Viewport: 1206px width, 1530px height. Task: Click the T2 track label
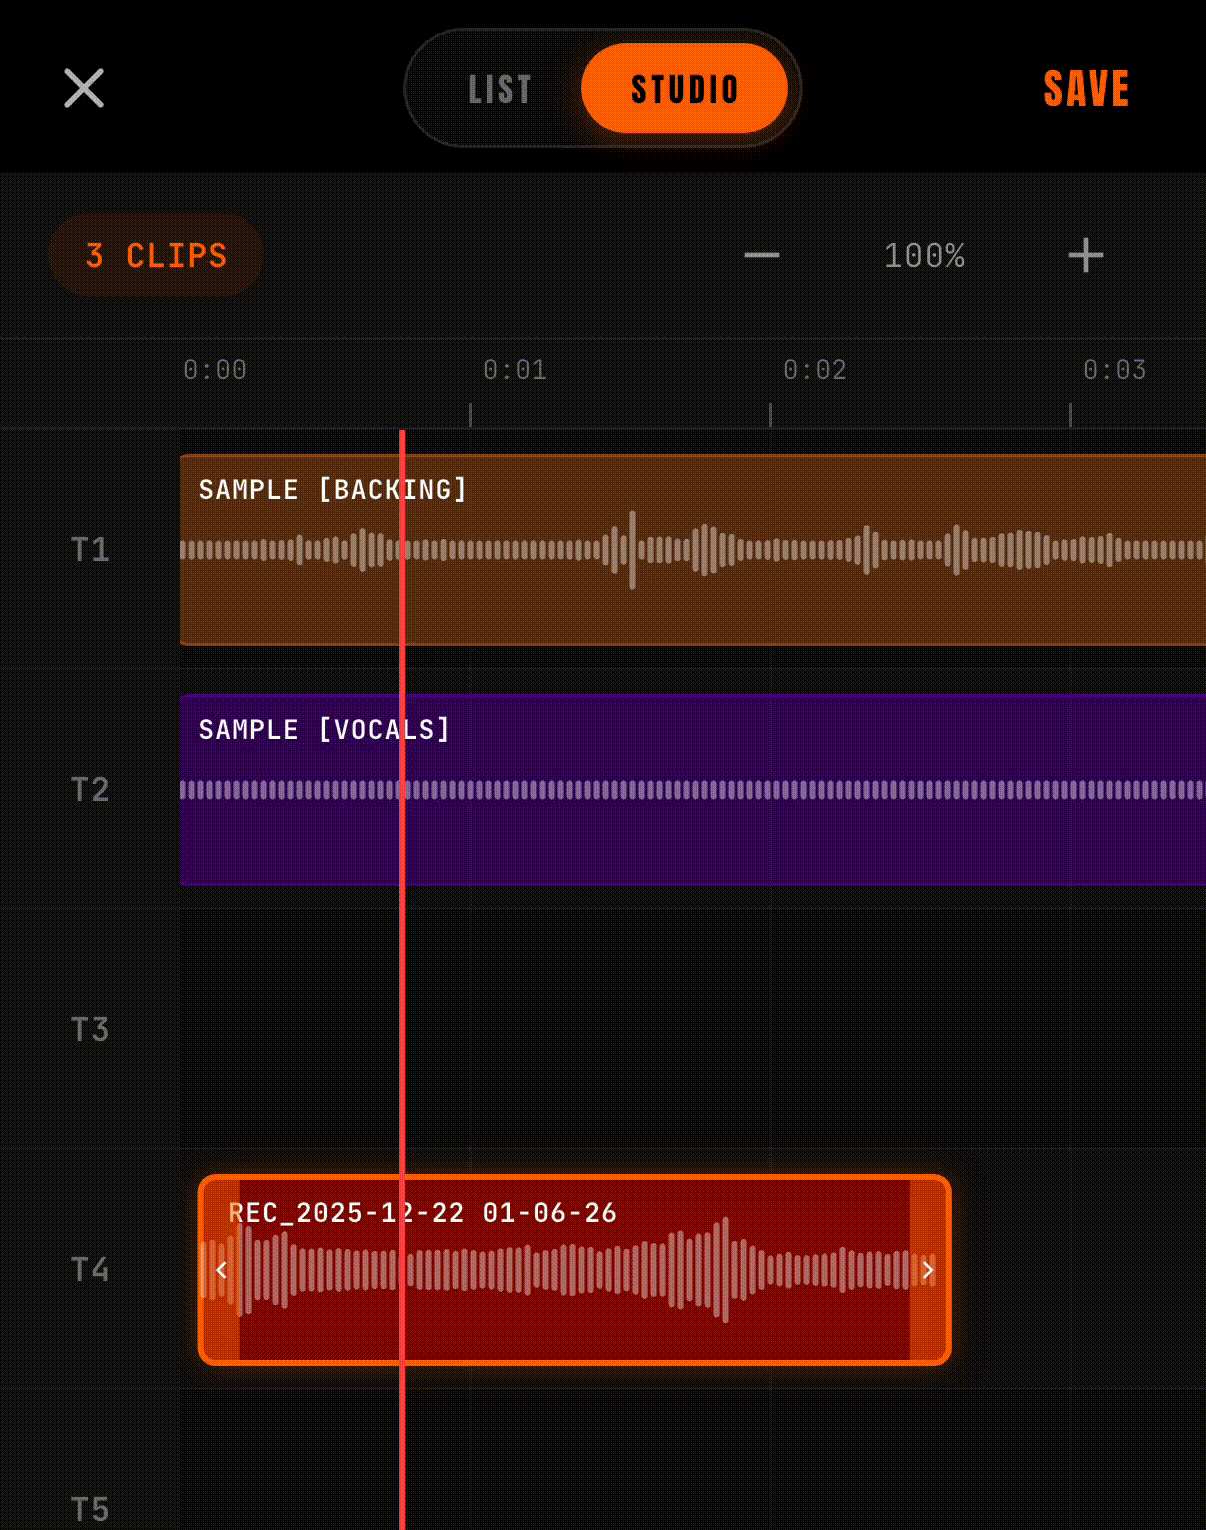click(x=89, y=790)
